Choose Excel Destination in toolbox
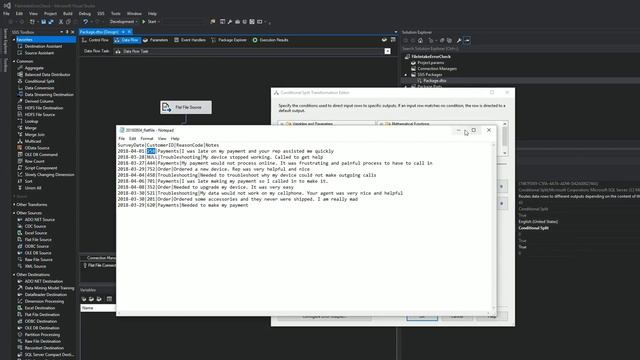 pos(40,308)
